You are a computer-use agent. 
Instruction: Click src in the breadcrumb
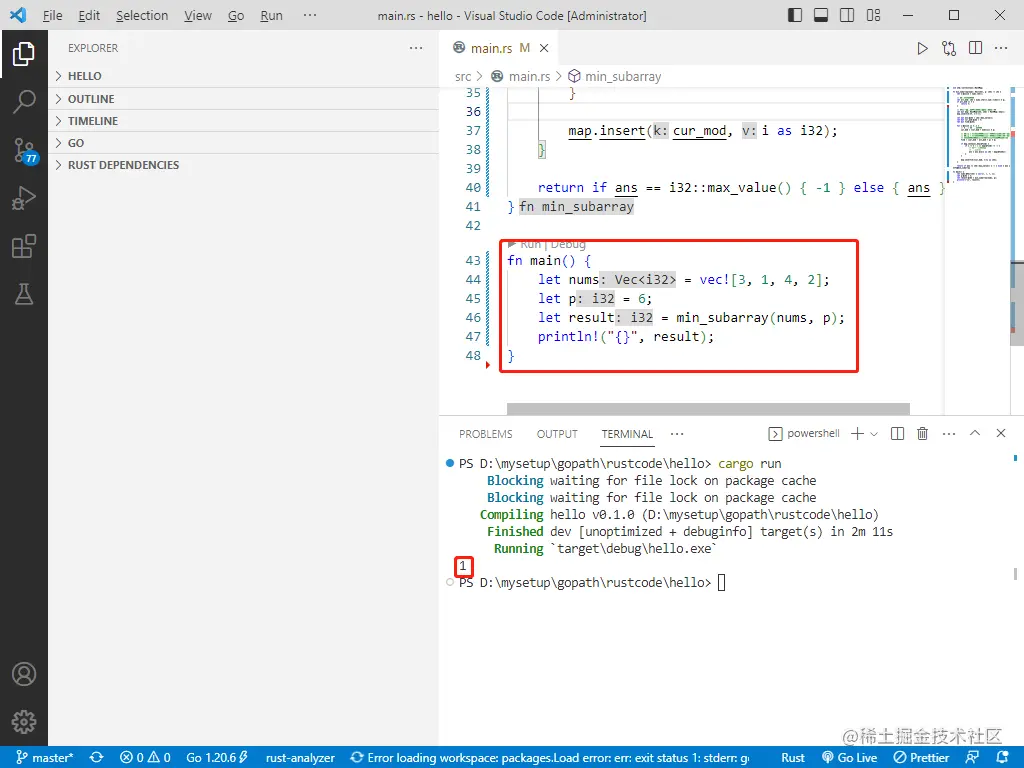[x=462, y=76]
